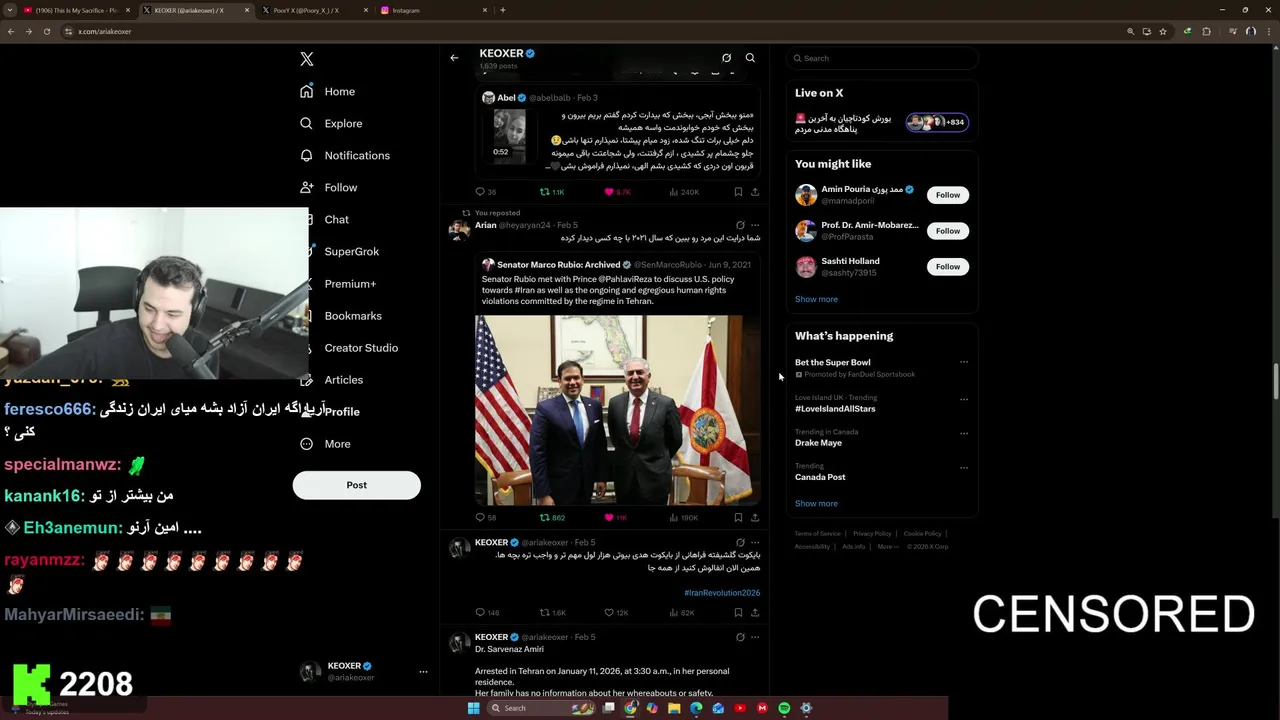
Task: Click the bell icon beside Notifications
Action: (306, 155)
